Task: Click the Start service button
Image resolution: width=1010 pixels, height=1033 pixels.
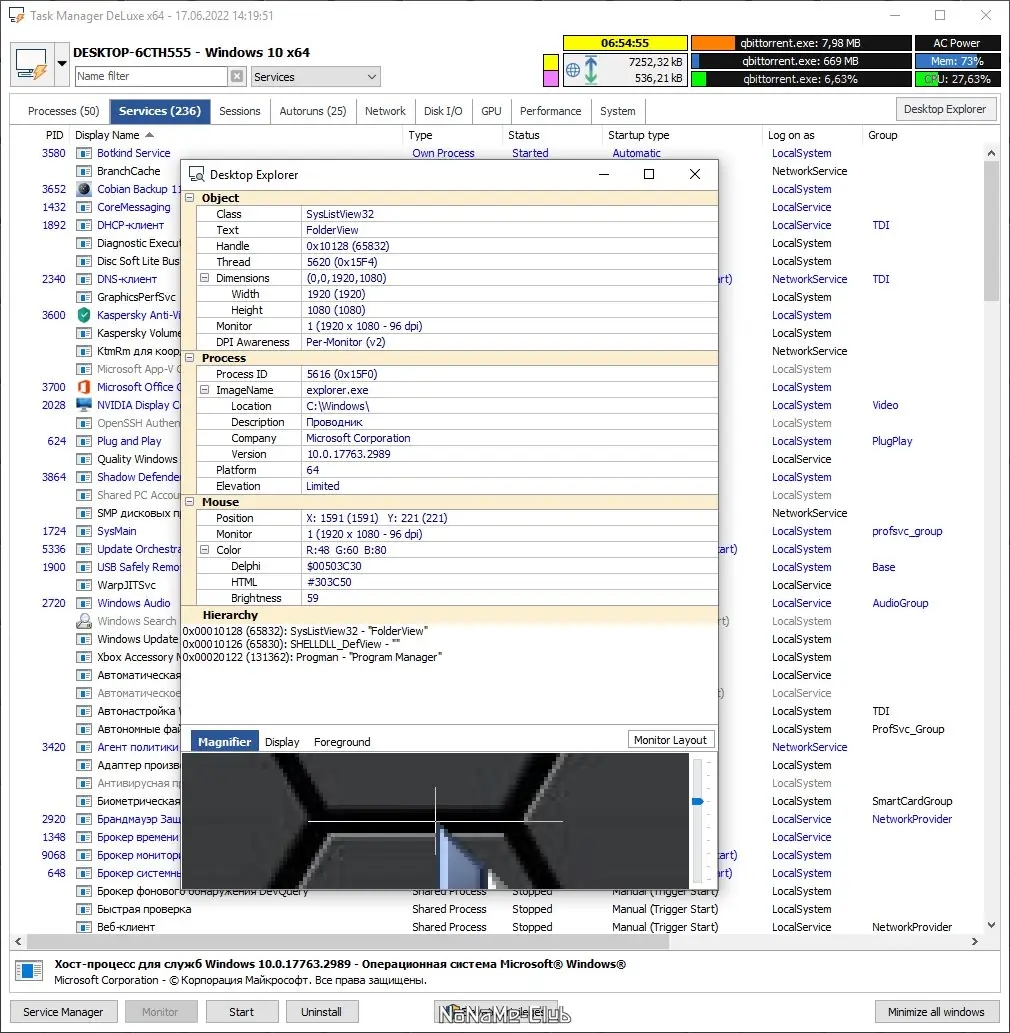Action: tap(242, 1012)
